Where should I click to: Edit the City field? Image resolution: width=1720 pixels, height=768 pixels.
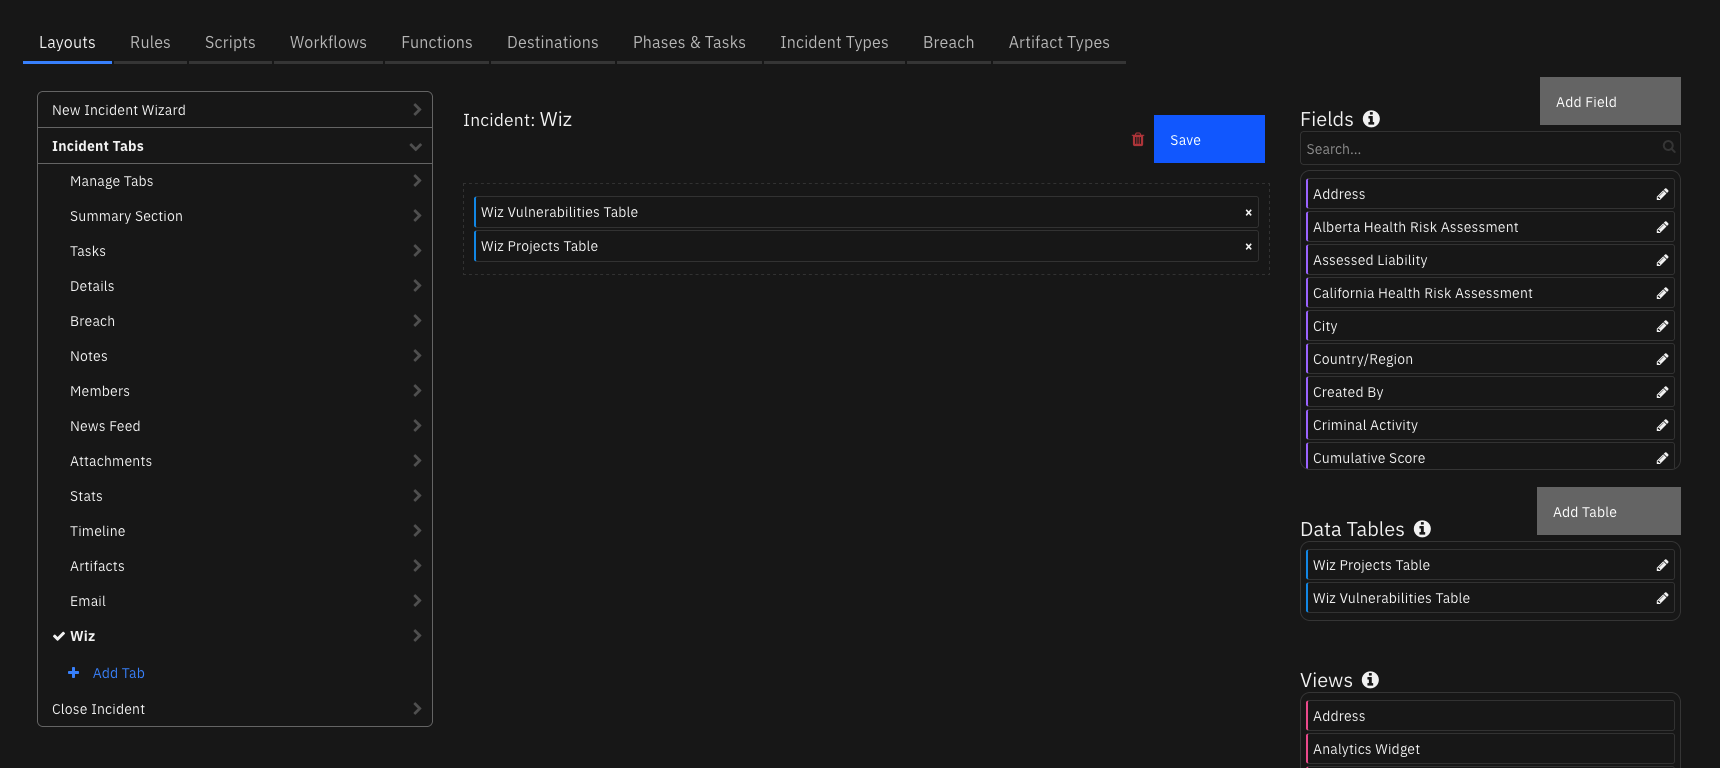[x=1662, y=326]
